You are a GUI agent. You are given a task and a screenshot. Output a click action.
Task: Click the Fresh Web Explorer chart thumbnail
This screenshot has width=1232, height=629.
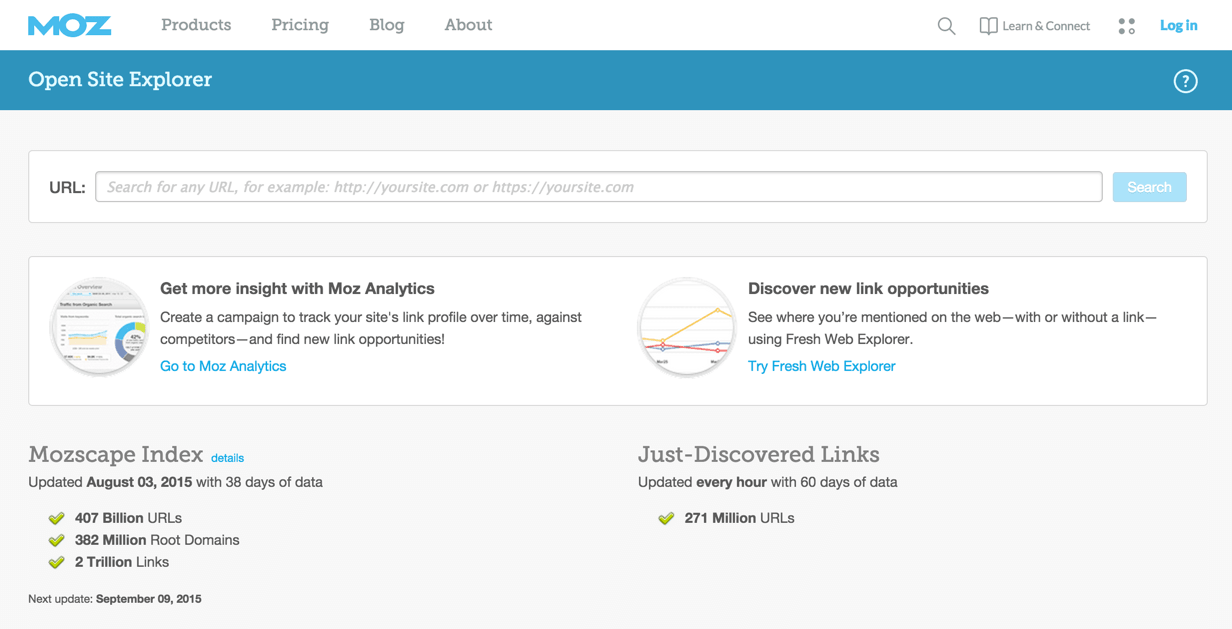point(687,327)
